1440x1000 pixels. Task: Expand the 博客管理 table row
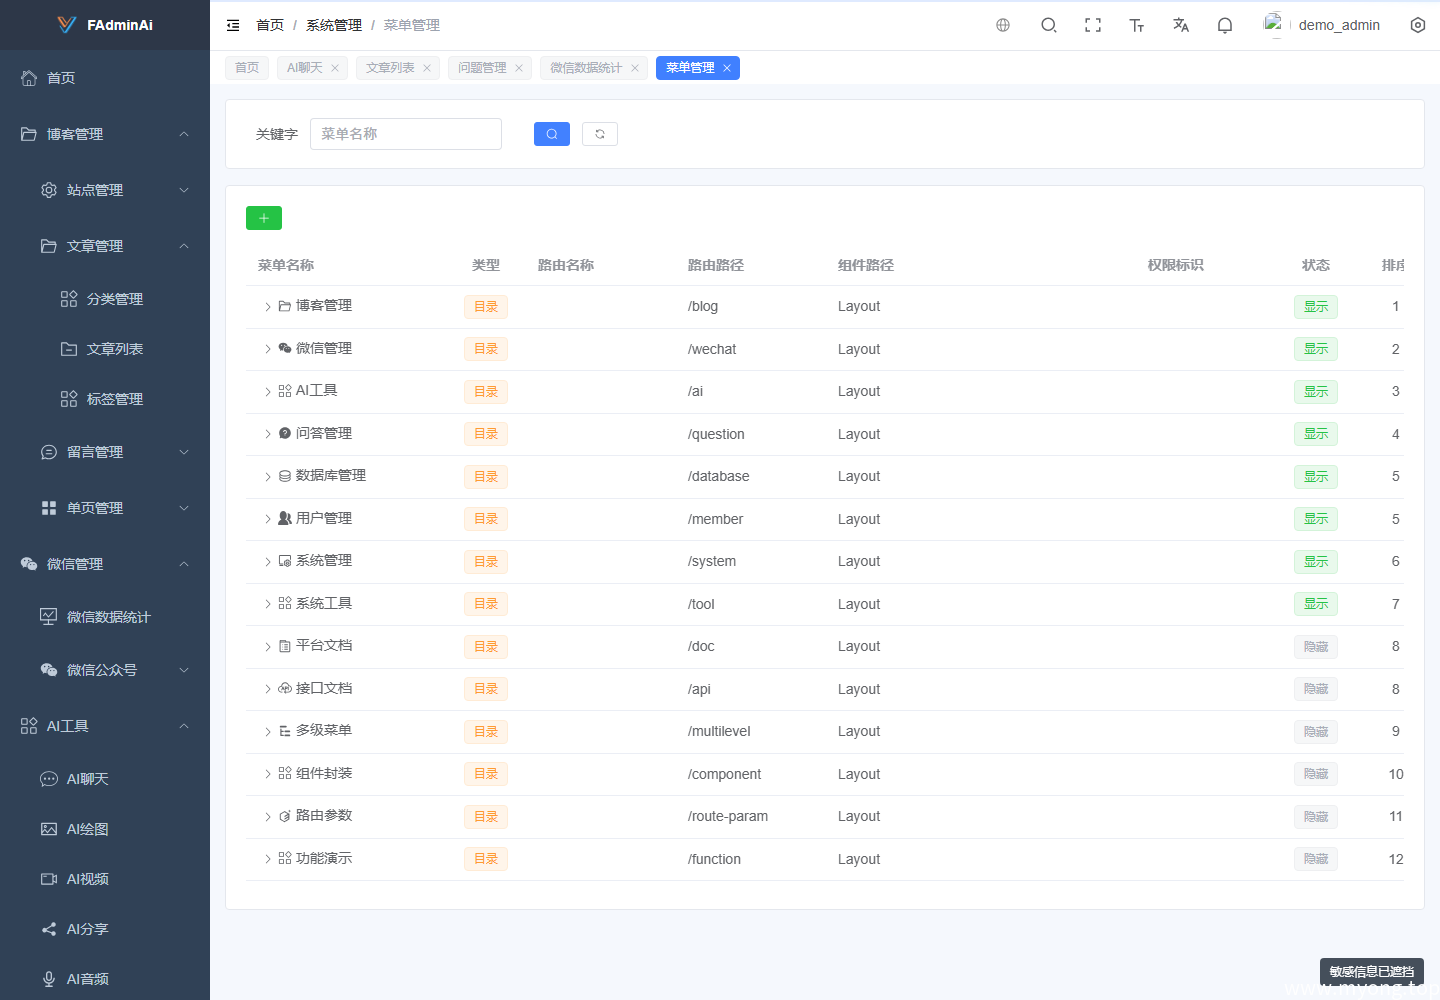[x=268, y=307]
